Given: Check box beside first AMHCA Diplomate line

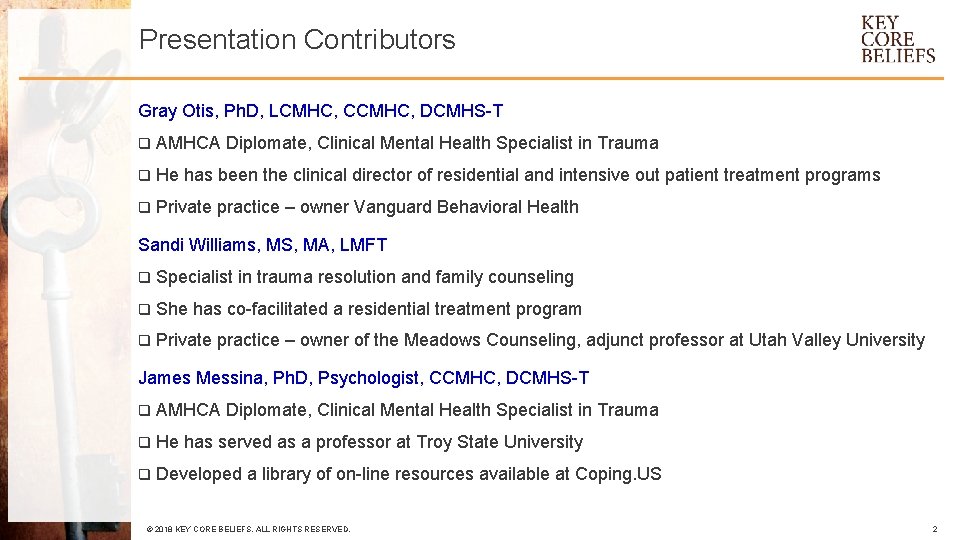Looking at the screenshot, I should click(144, 144).
